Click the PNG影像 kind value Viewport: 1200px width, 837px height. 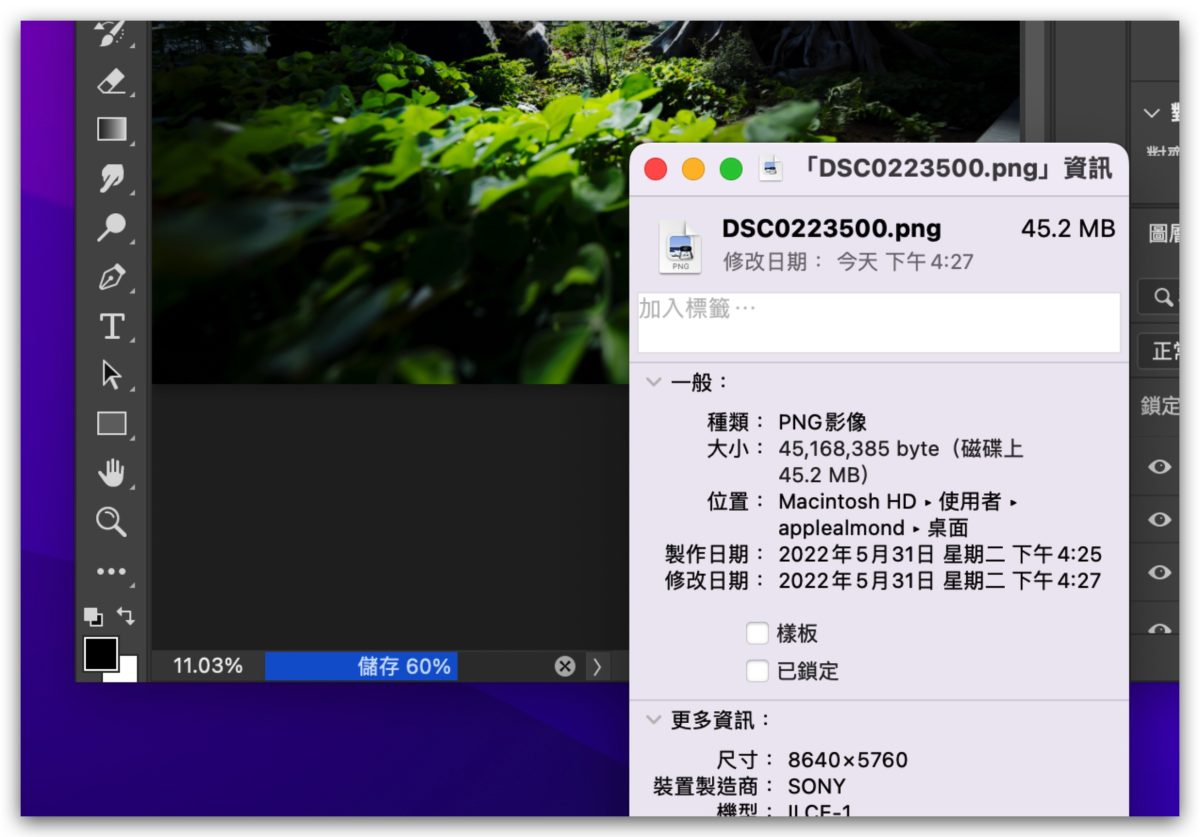coord(823,422)
